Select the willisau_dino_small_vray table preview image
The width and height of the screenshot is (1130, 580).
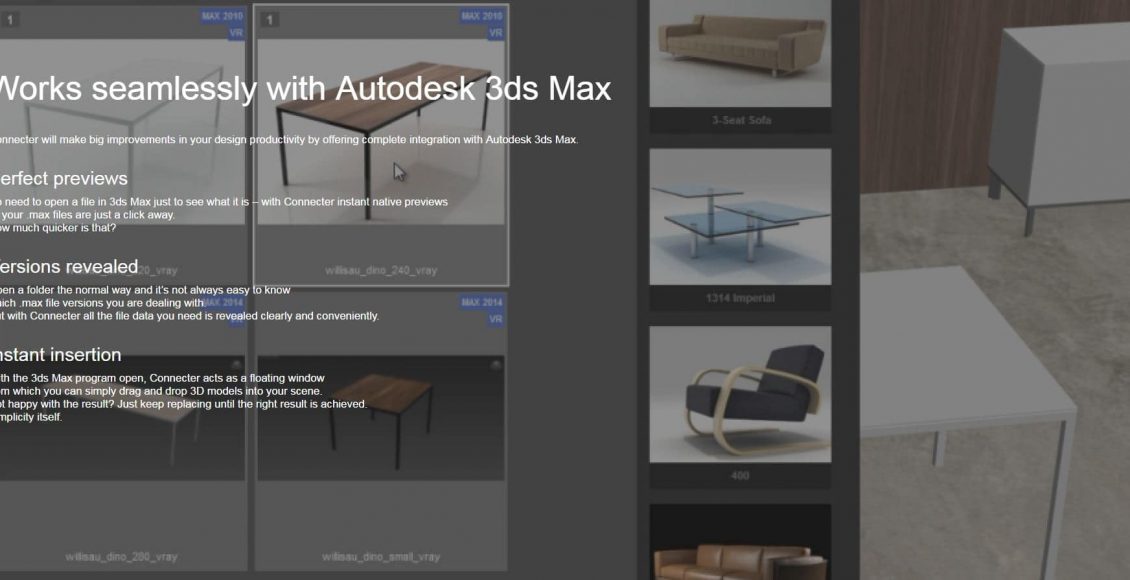coord(380,420)
